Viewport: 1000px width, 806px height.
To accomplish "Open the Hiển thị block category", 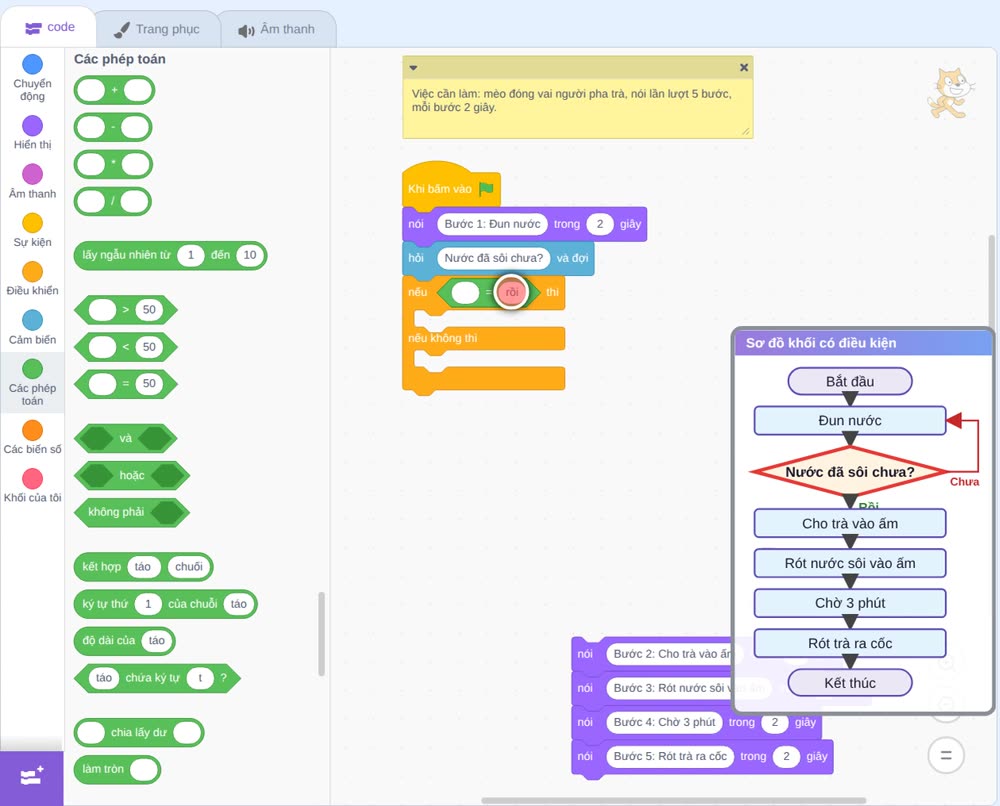I will 32,133.
